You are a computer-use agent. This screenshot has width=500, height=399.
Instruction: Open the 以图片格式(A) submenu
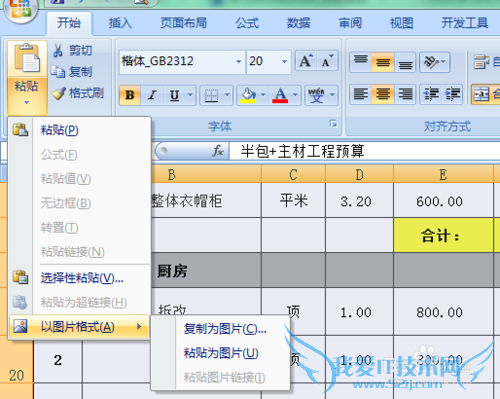[79, 327]
